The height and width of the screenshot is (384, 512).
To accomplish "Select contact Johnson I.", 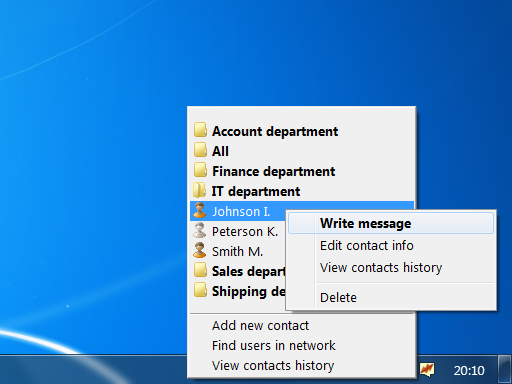I will point(238,211).
